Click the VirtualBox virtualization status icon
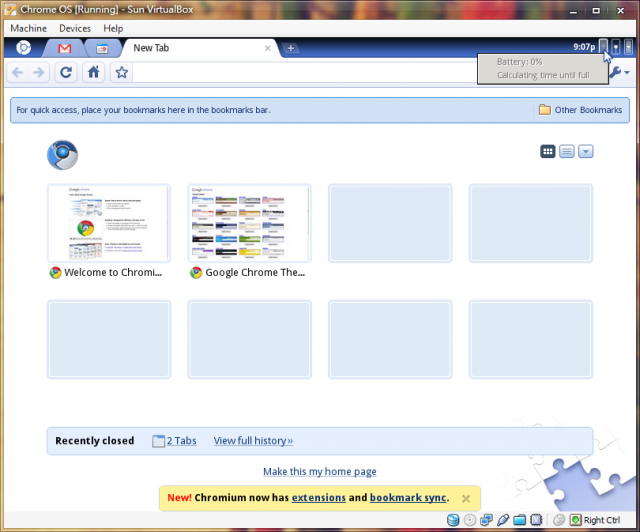The height and width of the screenshot is (532, 640). [536, 520]
